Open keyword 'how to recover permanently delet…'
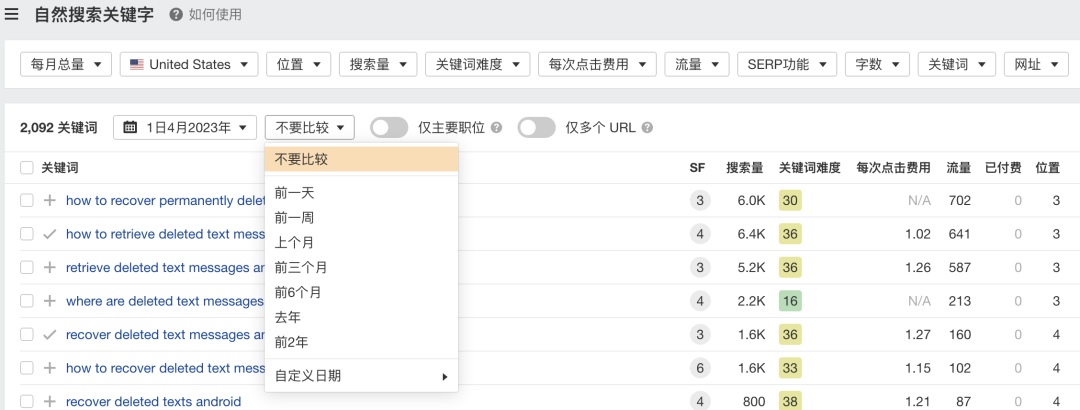This screenshot has width=1080, height=410. 165,201
